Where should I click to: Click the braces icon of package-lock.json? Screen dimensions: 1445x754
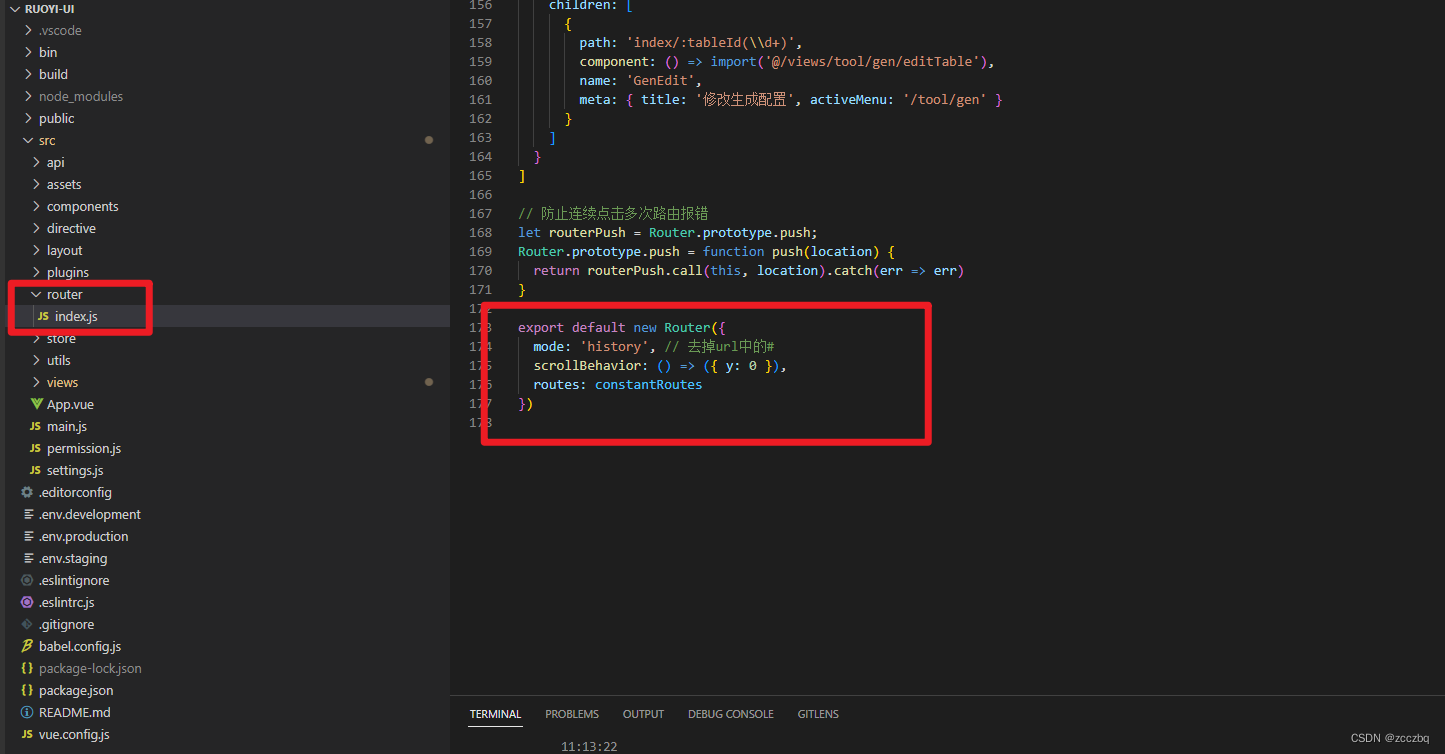pos(28,668)
